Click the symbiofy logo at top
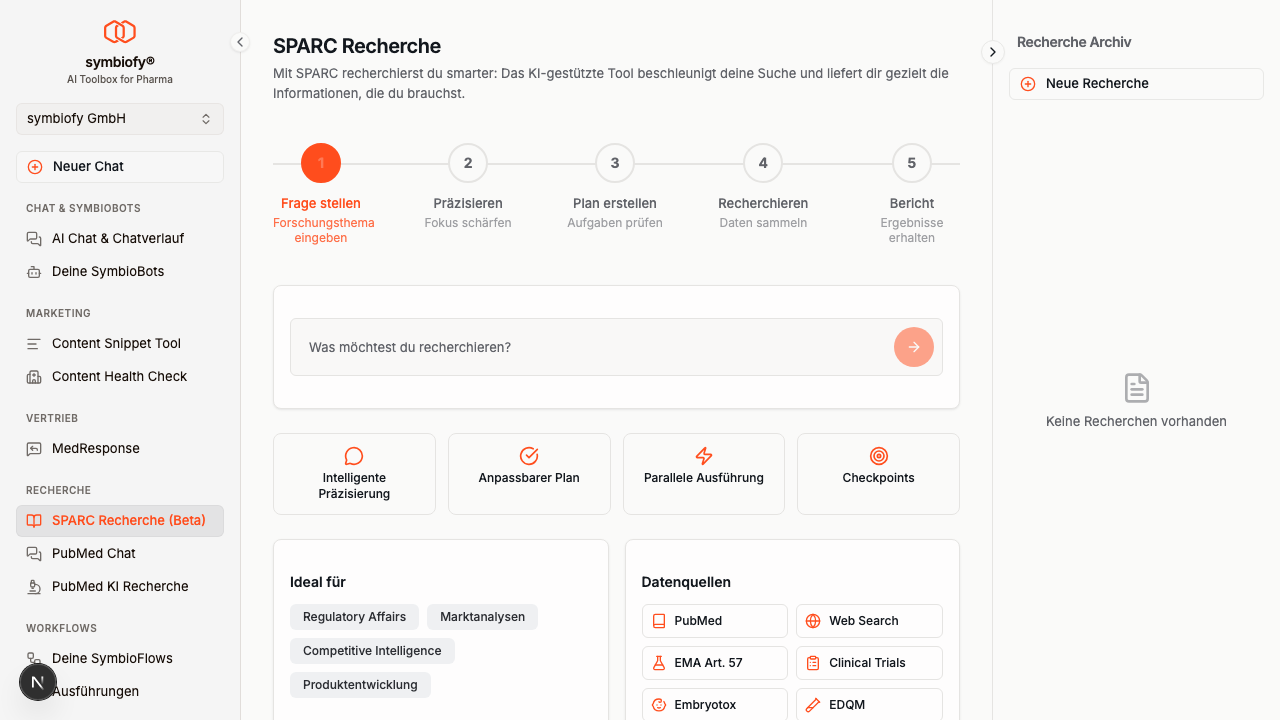 (x=119, y=32)
